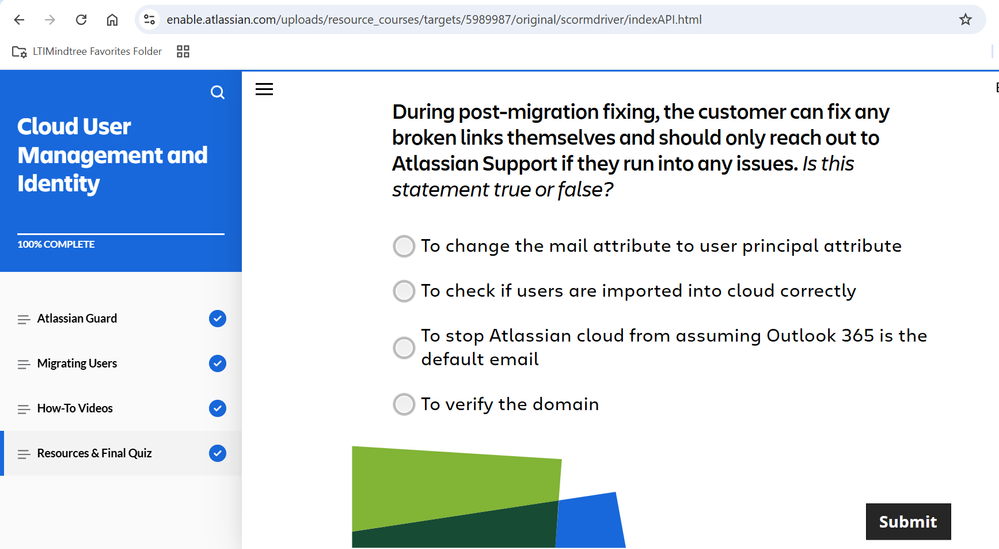The width and height of the screenshot is (999, 549).
Task: Open the LTIMindtree Favorites Folder
Action: pyautogui.click(x=87, y=52)
